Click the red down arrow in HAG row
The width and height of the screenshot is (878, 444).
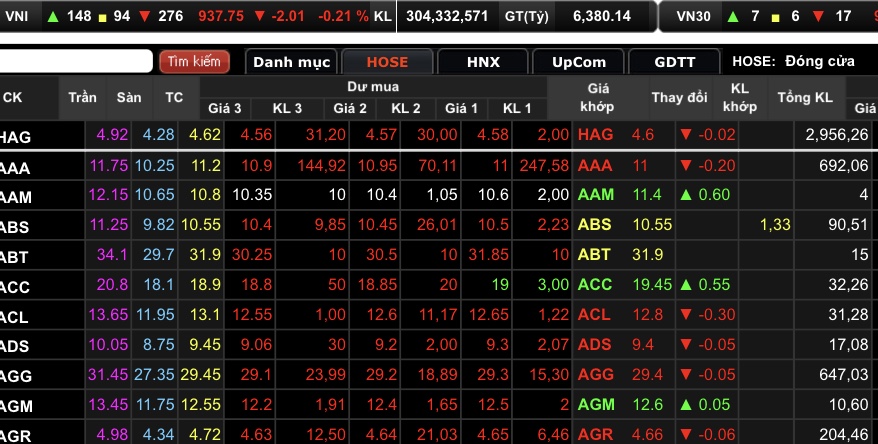point(685,135)
